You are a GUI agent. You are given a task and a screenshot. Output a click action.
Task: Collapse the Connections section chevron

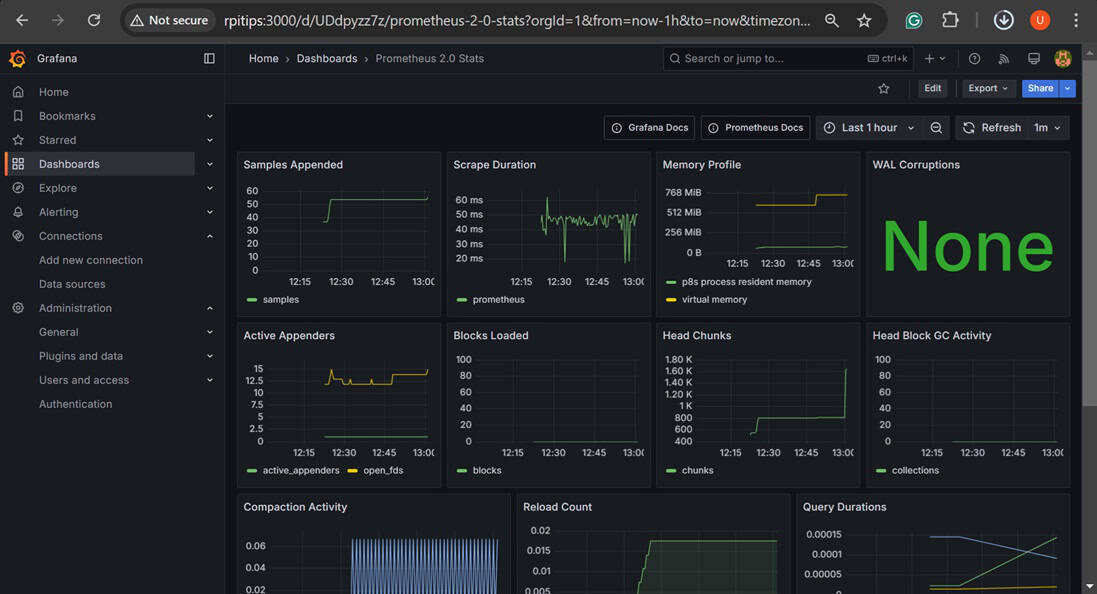pyautogui.click(x=210, y=236)
